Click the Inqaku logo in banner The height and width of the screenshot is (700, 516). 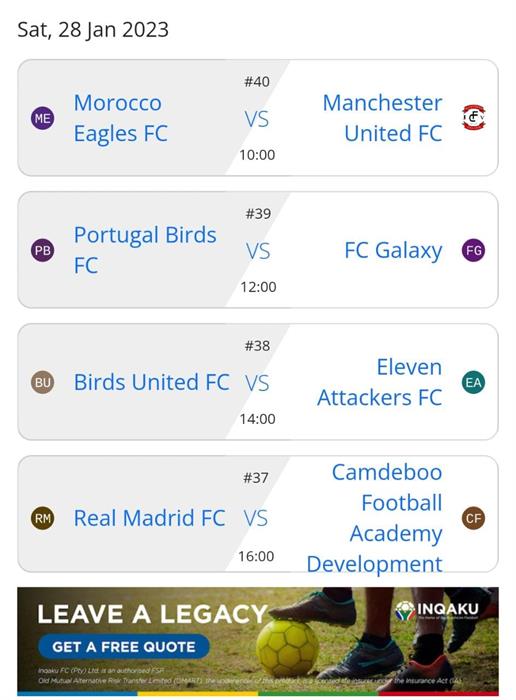[x=437, y=610]
